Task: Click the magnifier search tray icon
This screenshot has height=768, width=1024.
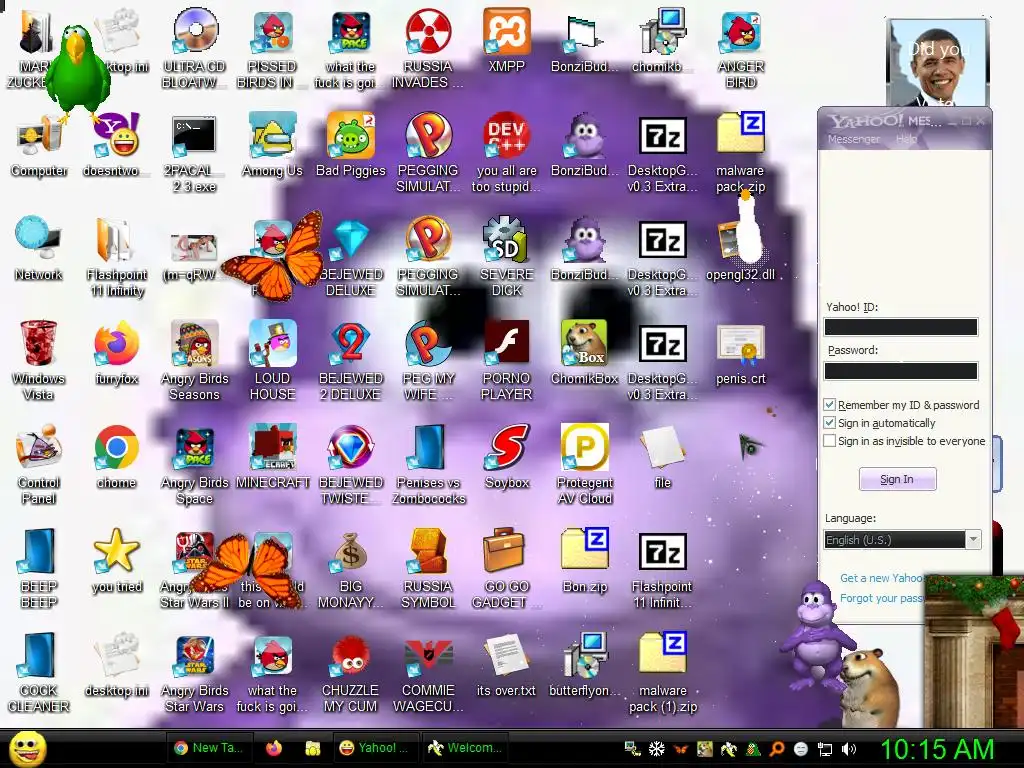Action: 776,749
